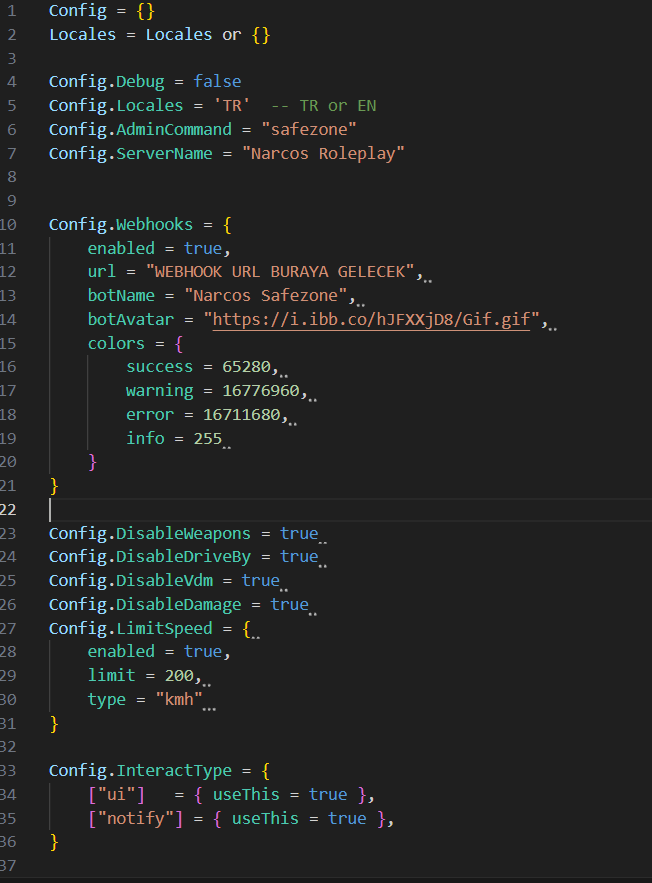Click the WEBHOOK URL BURAYA GELECEK string
652x883 pixels.
(x=280, y=271)
